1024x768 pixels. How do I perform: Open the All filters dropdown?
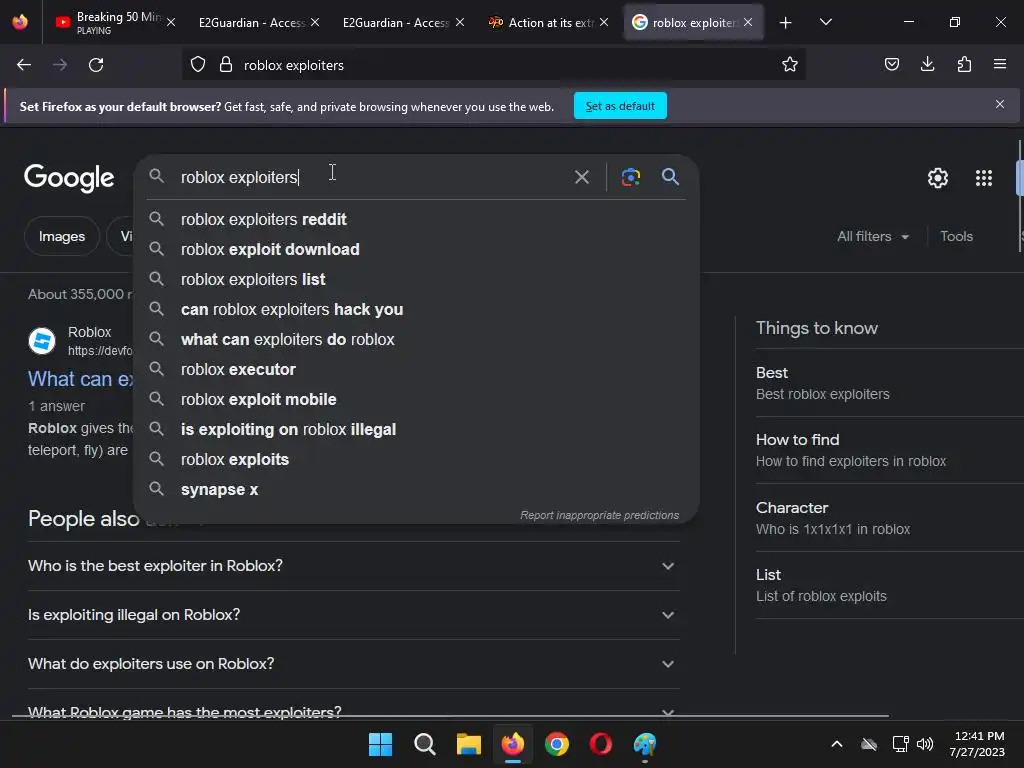[x=872, y=236]
